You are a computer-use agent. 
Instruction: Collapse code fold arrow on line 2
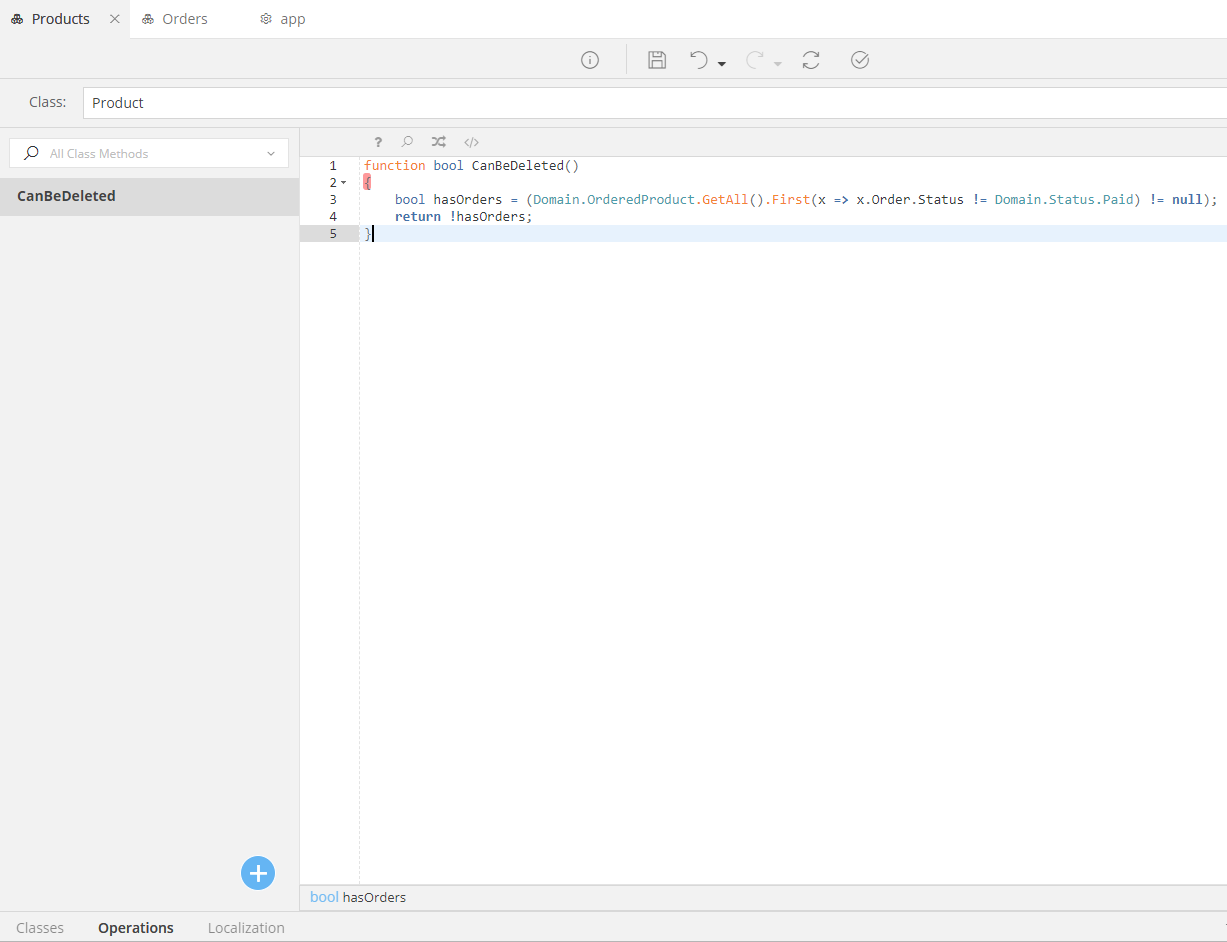[344, 183]
